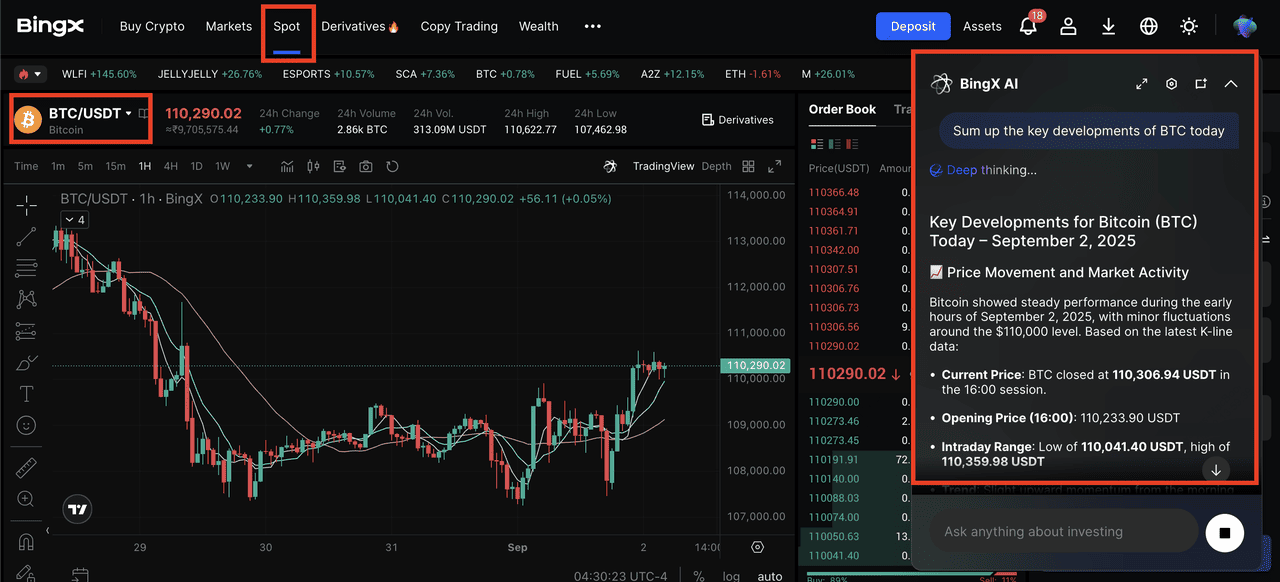Switch chart to Depth view
This screenshot has width=1280, height=582.
click(x=716, y=166)
